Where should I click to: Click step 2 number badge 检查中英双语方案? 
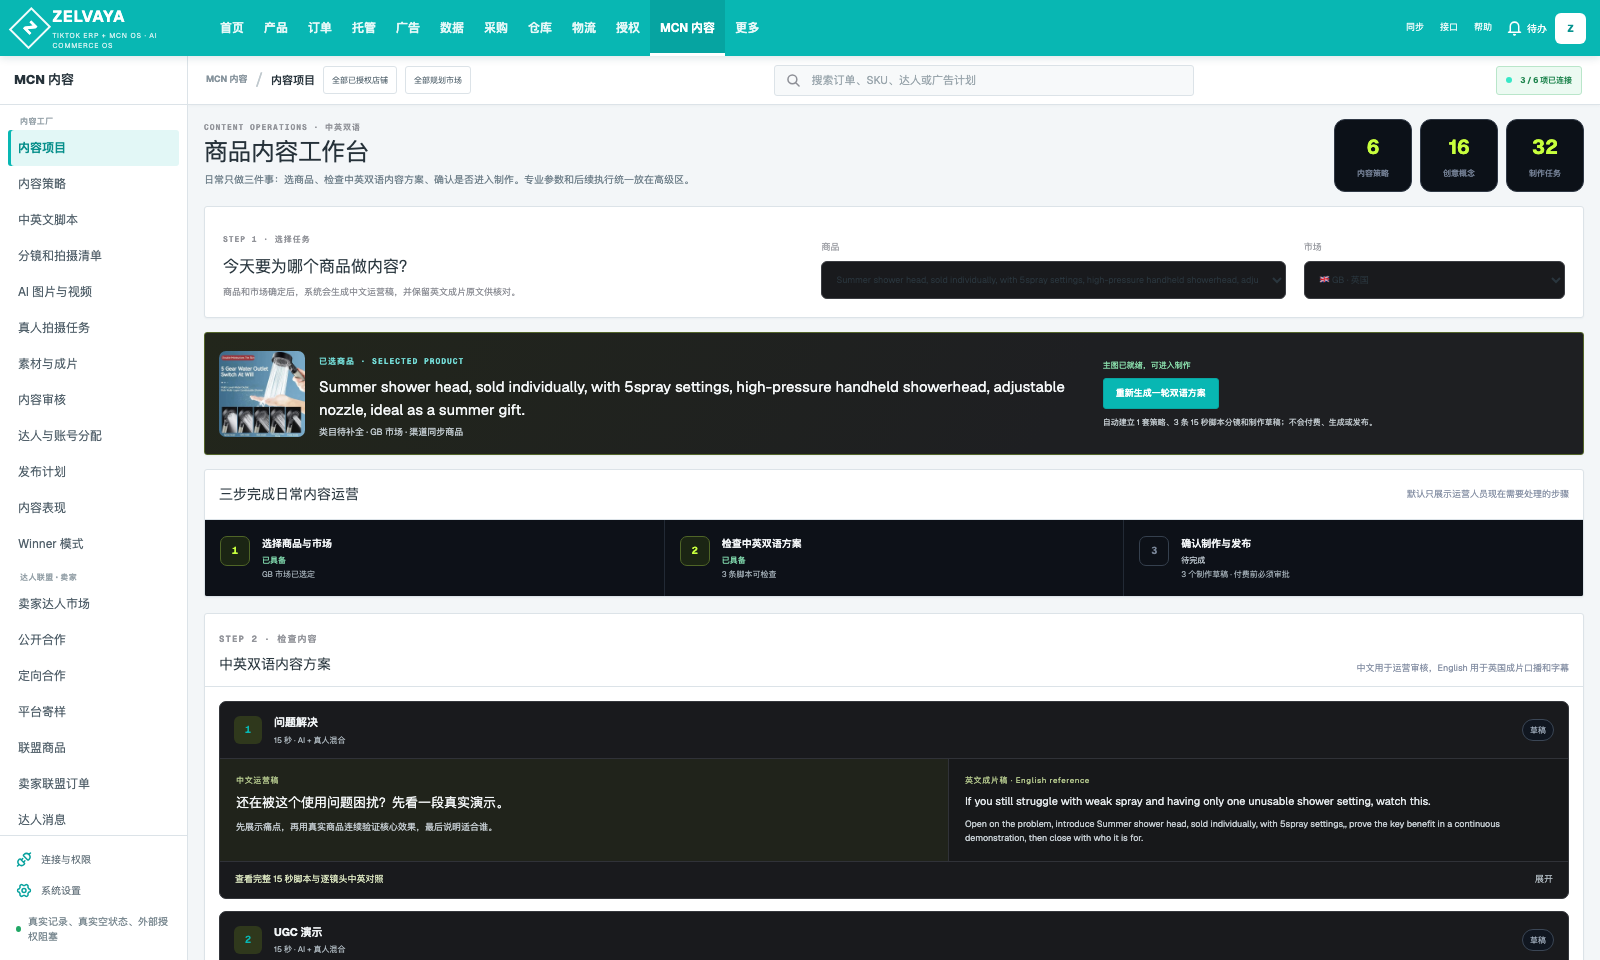pyautogui.click(x=695, y=550)
